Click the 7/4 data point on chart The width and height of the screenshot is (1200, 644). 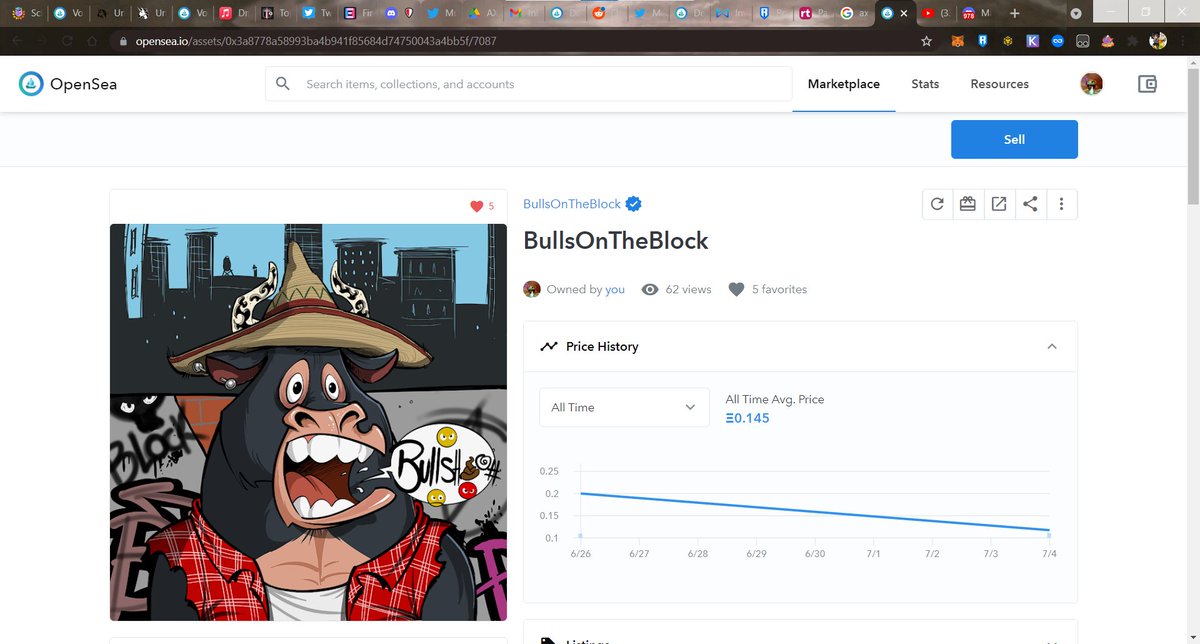coord(1048,530)
